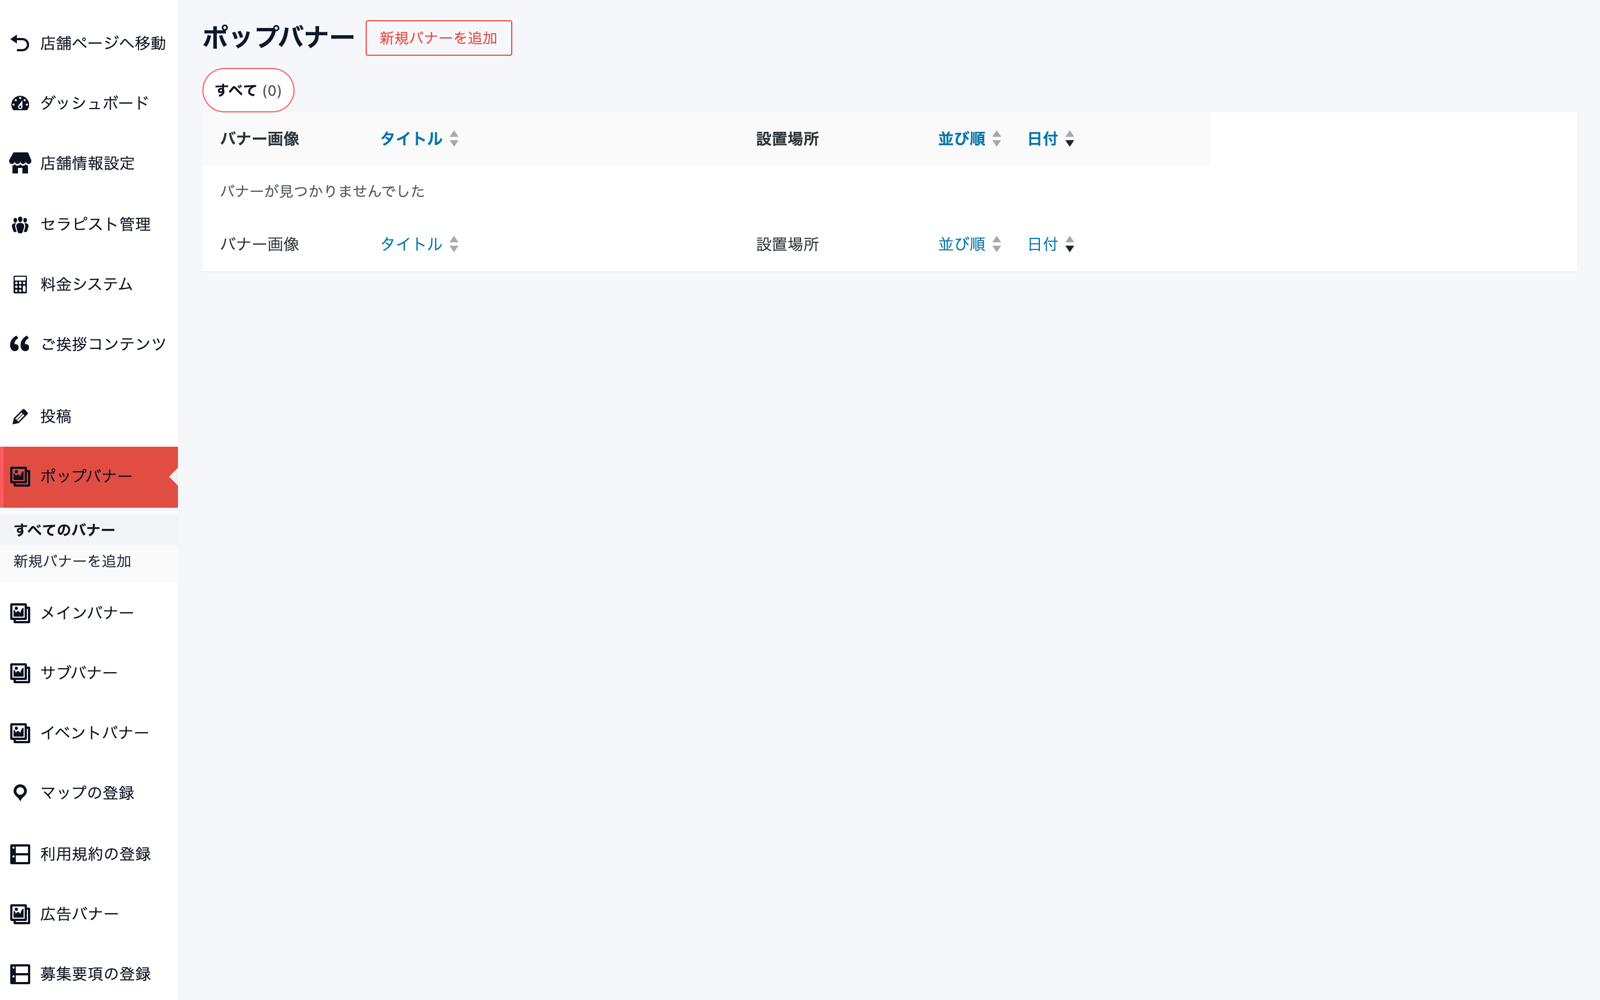Toggle sort arrows next to footer 並び順
This screenshot has width=1600, height=1000.
tap(997, 244)
